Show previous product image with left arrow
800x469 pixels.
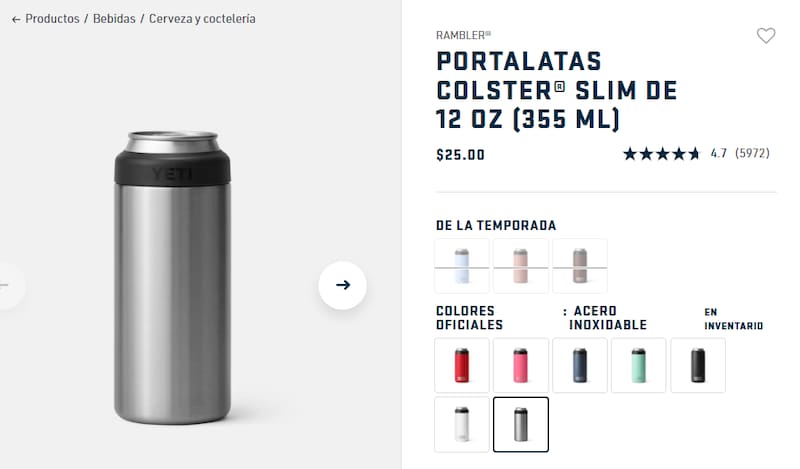6,285
